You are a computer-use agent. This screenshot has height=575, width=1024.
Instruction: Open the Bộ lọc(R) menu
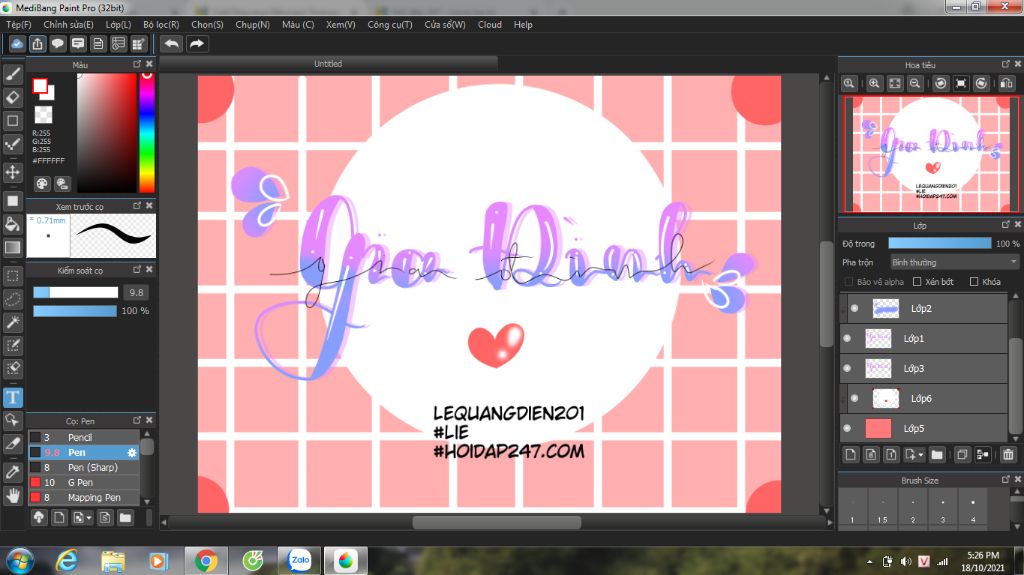pyautogui.click(x=161, y=25)
